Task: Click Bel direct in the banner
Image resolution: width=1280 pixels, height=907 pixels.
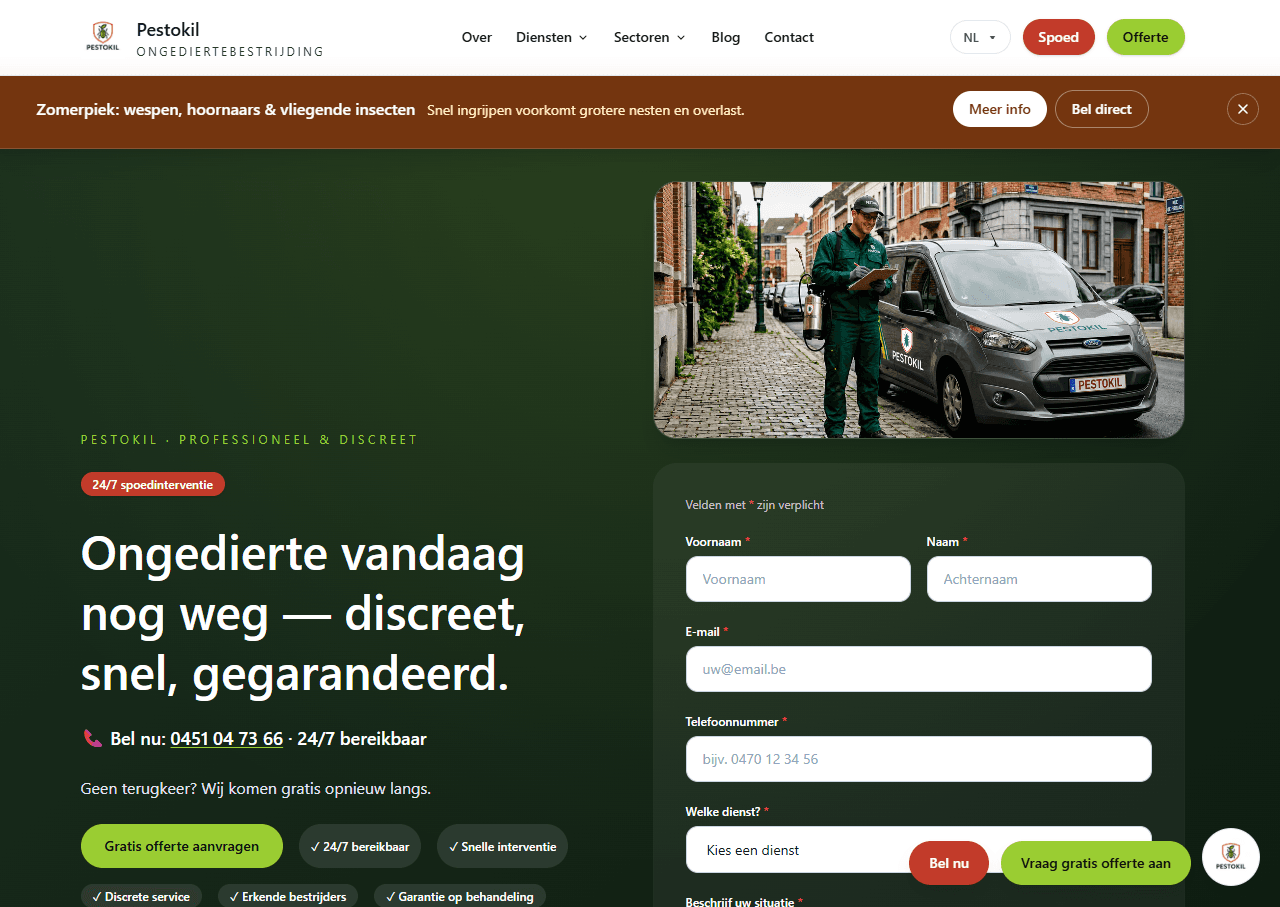Action: (x=1102, y=109)
